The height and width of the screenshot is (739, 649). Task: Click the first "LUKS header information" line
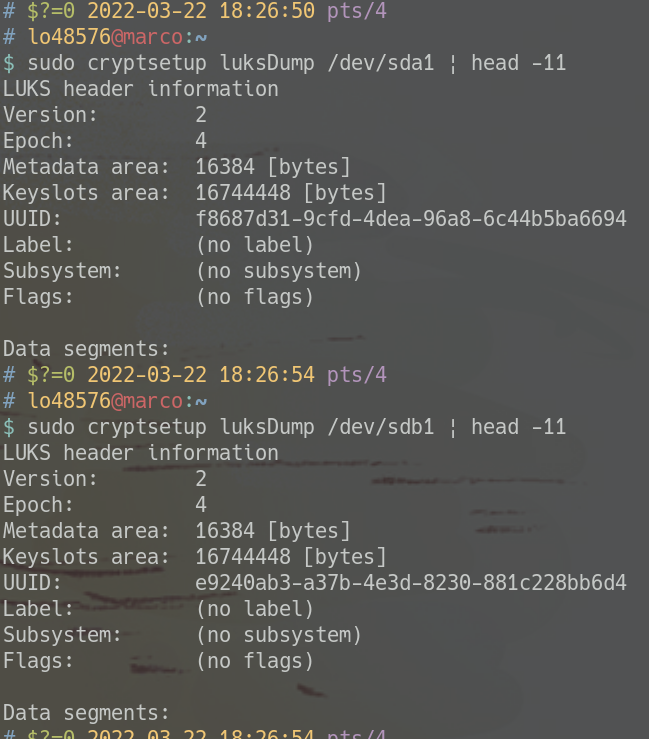click(141, 89)
